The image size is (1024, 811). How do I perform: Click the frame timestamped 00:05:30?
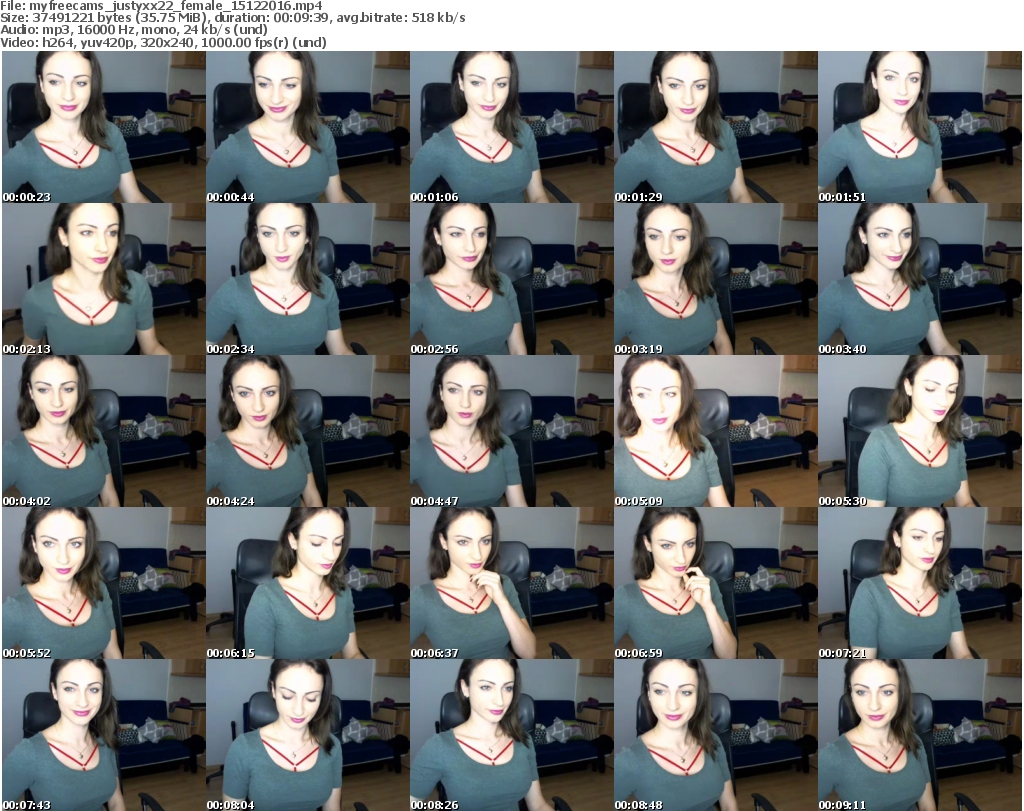tap(919, 431)
